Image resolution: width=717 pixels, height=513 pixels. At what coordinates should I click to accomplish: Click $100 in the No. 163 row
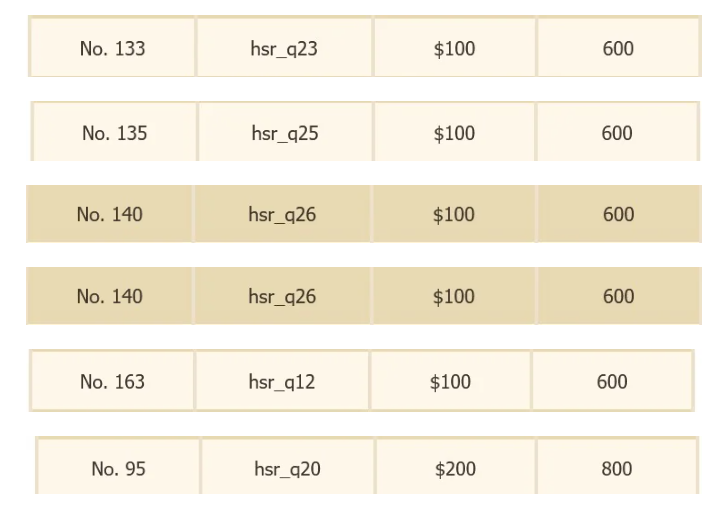point(450,381)
